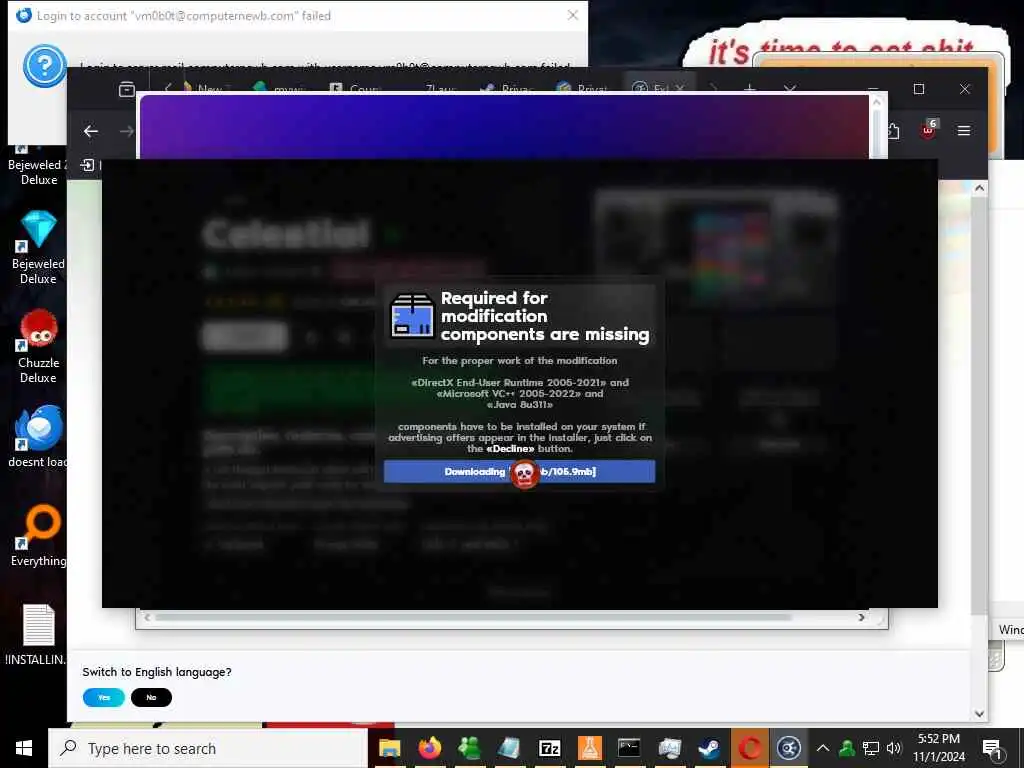Switch to the first 'Privac...' browser tab
The width and height of the screenshot is (1024, 768).
click(x=507, y=88)
